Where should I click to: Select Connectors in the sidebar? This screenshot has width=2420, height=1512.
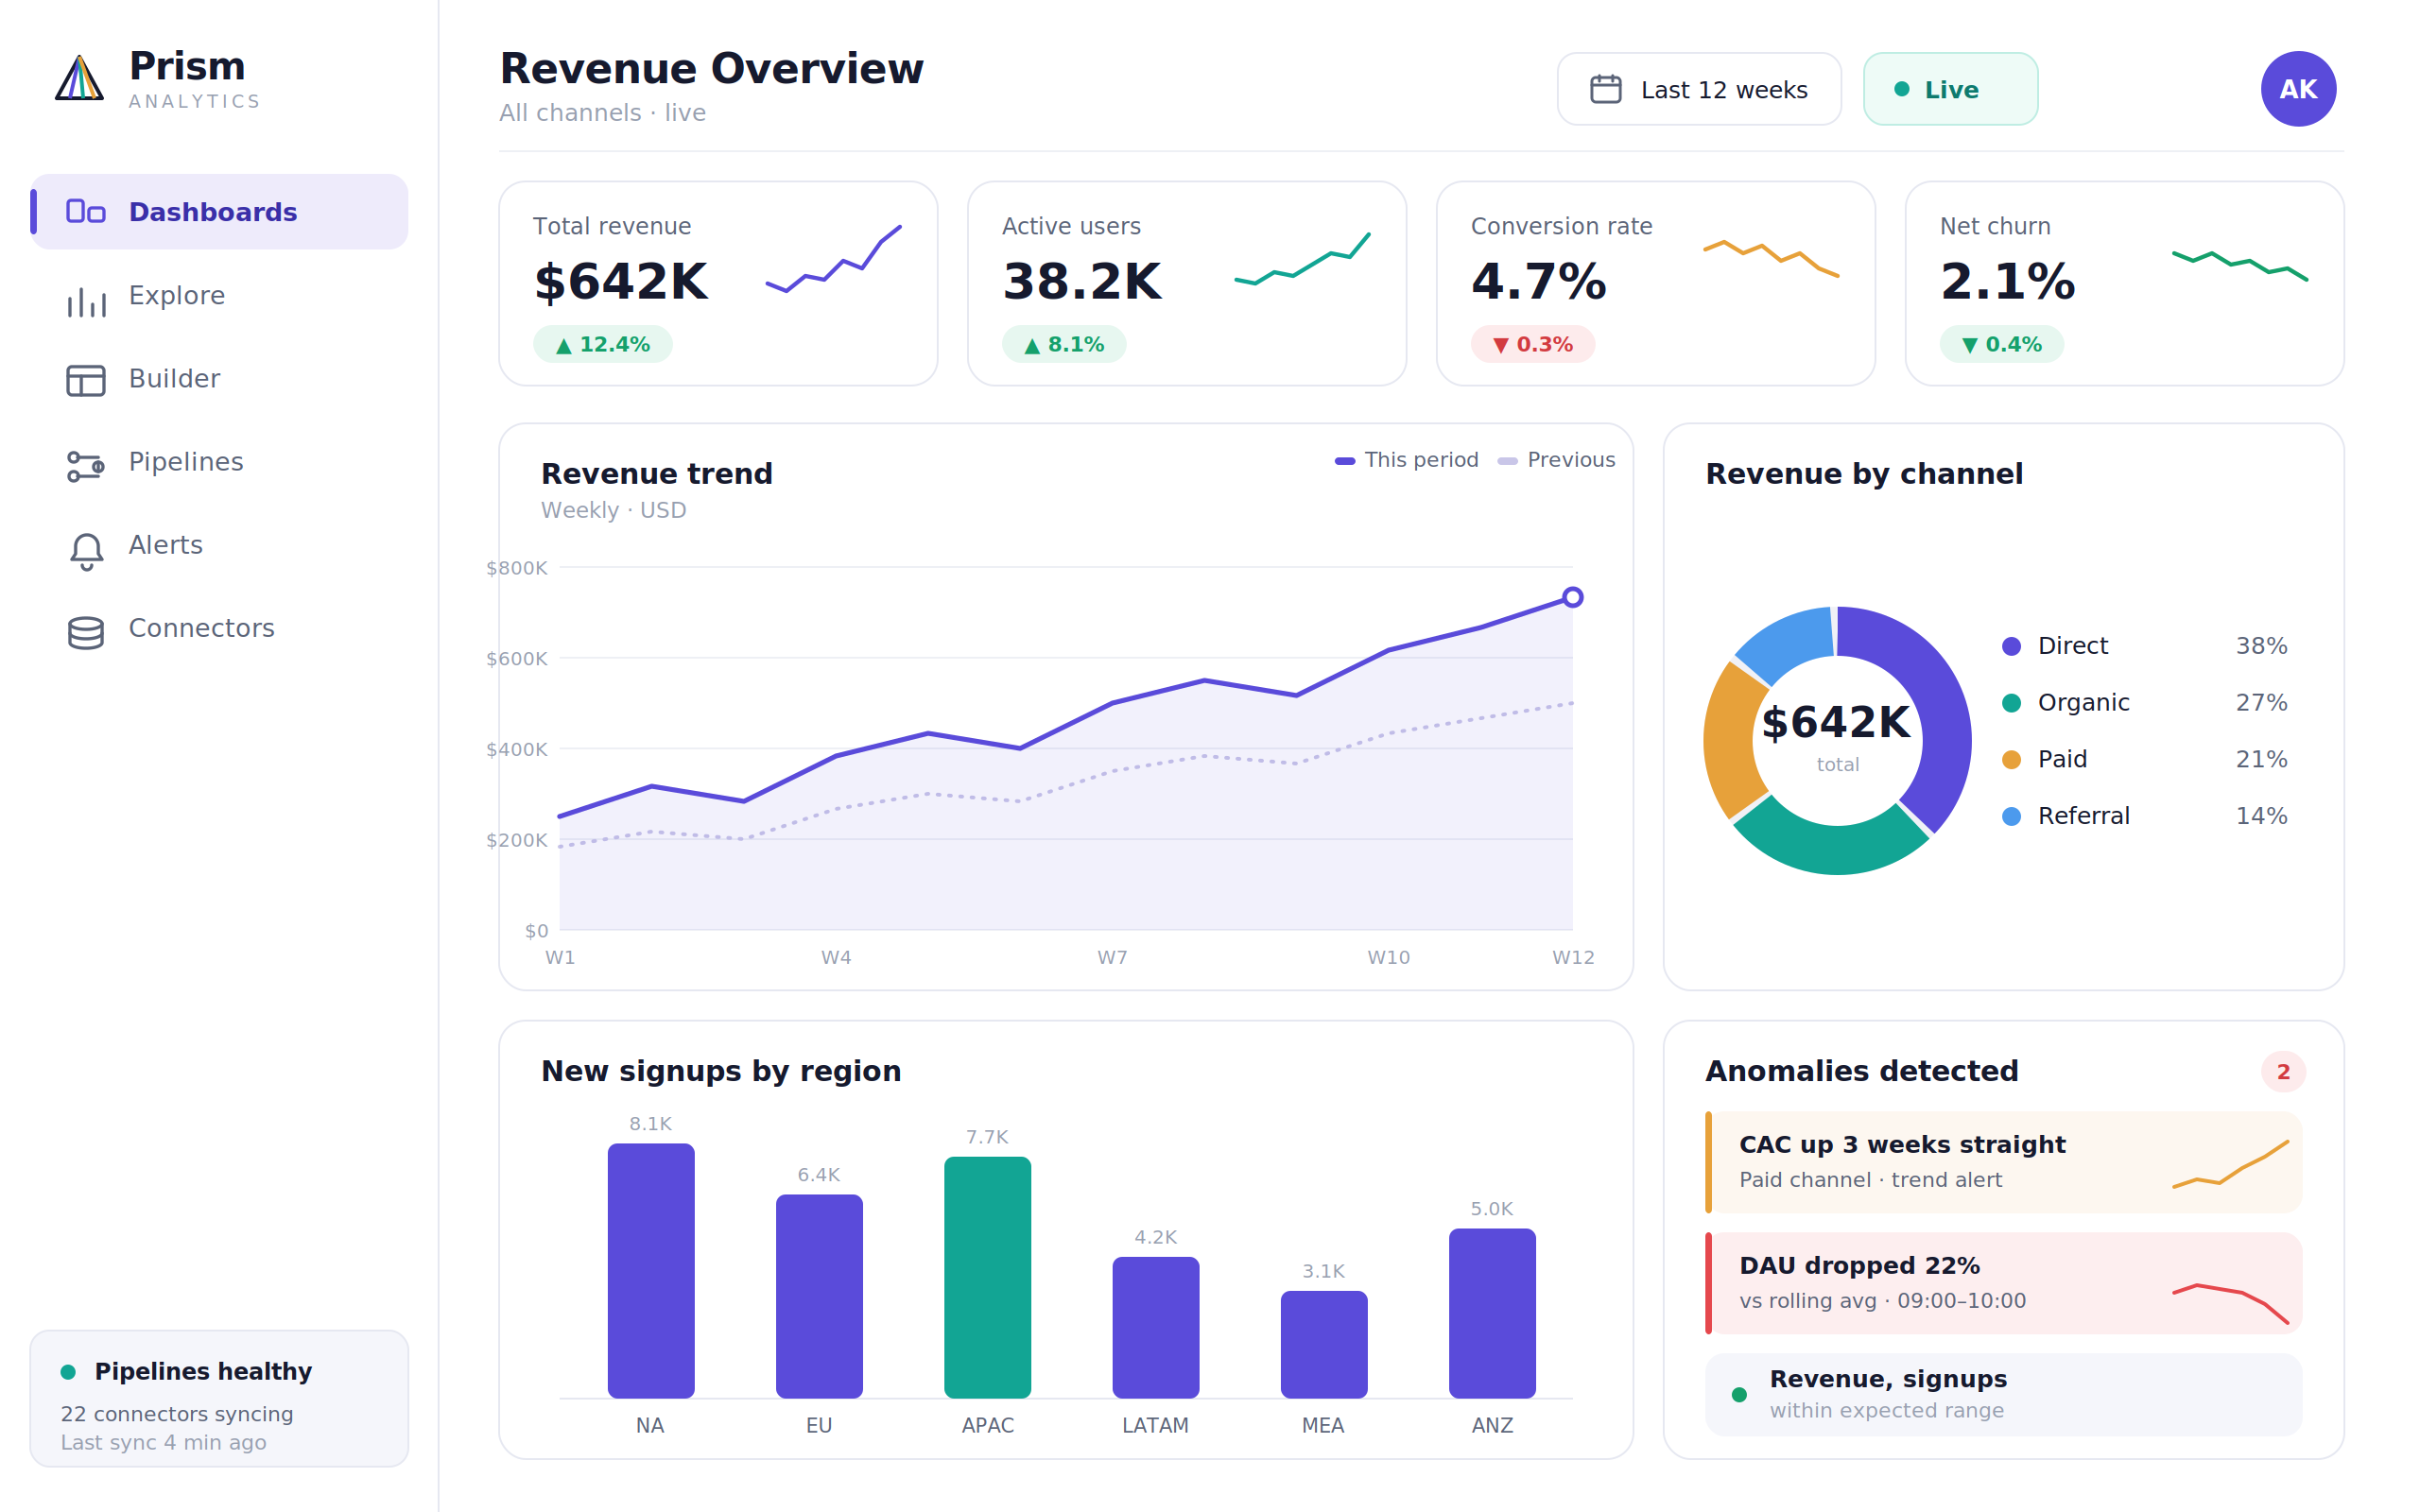[x=219, y=627]
